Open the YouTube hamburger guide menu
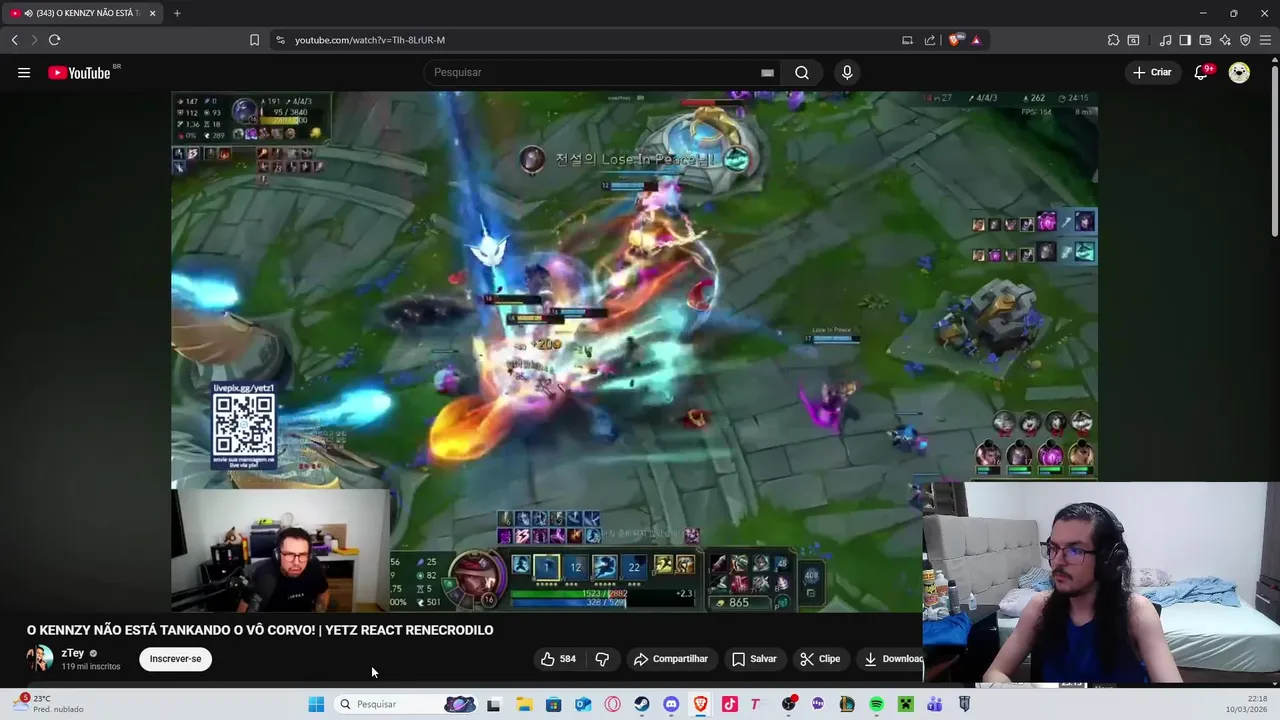Image resolution: width=1280 pixels, height=720 pixels. pos(24,72)
